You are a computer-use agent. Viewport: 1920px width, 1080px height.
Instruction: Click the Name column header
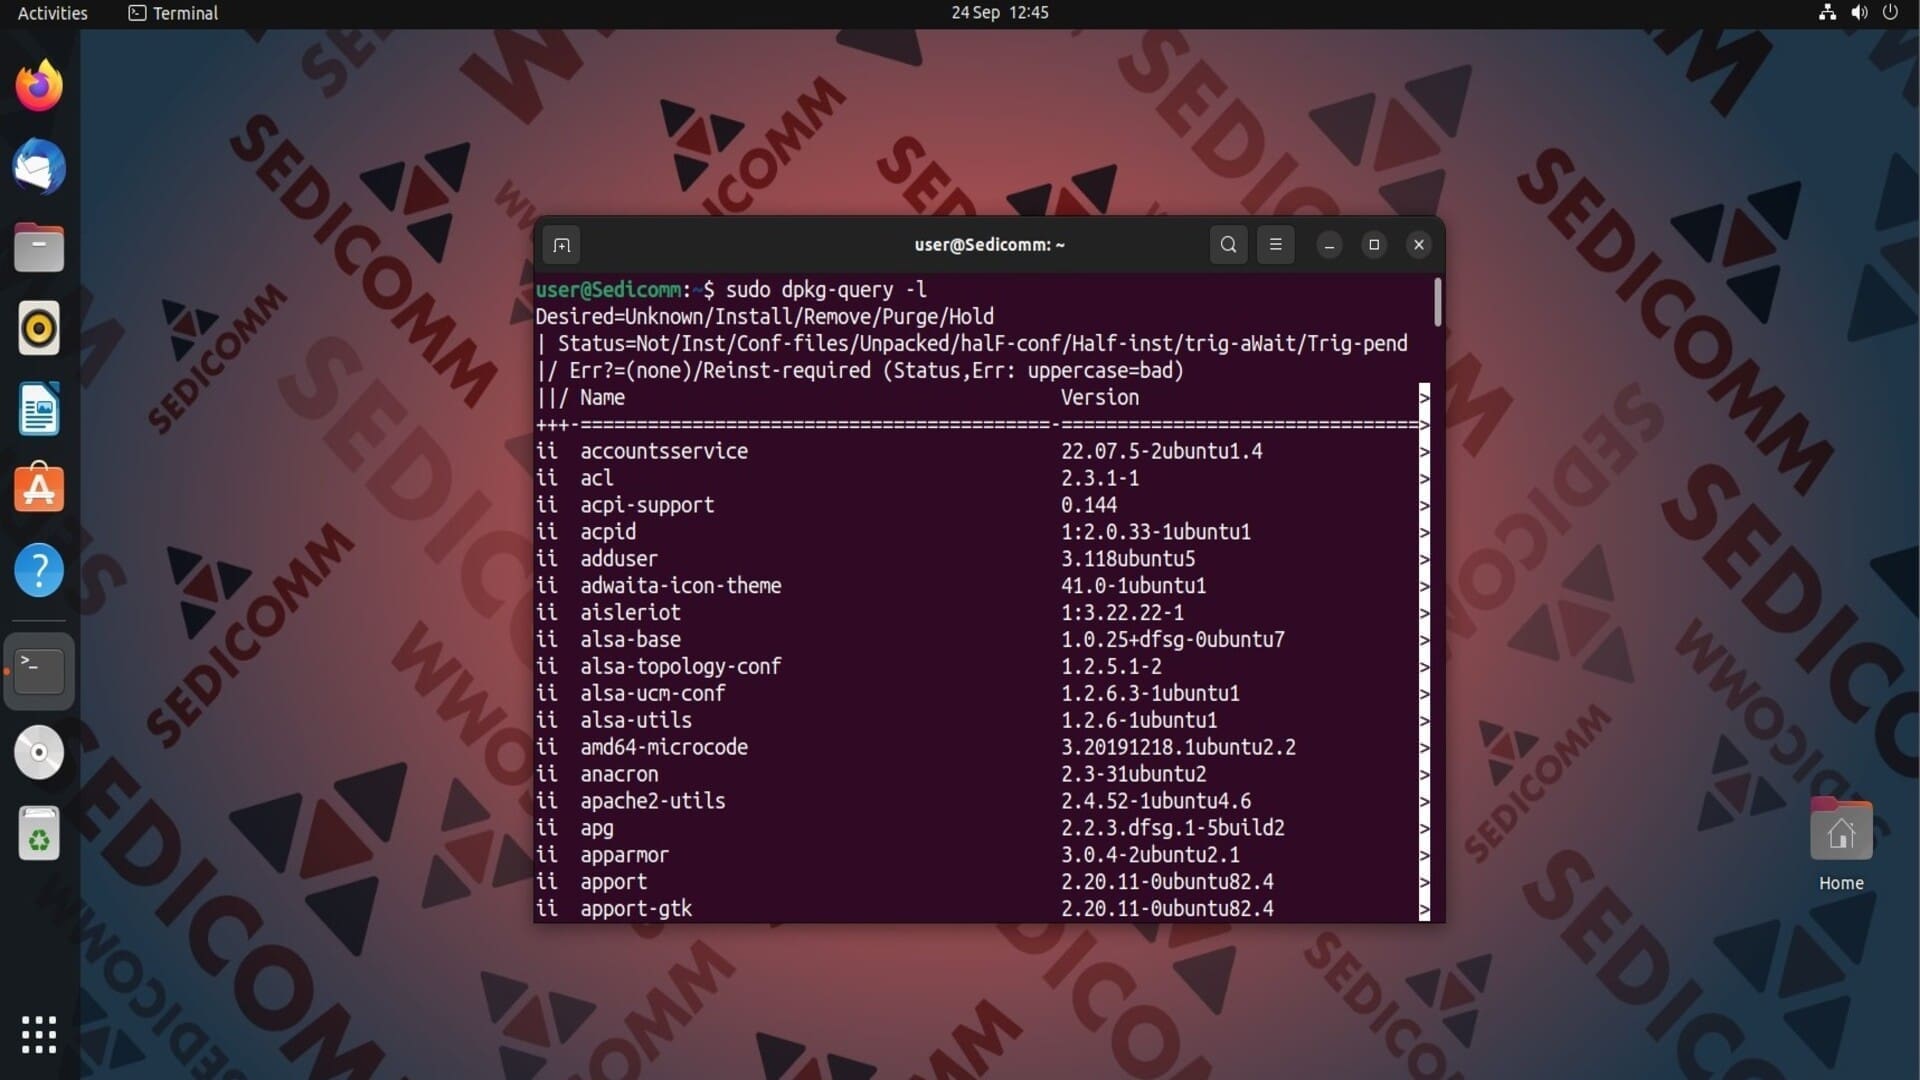point(602,398)
